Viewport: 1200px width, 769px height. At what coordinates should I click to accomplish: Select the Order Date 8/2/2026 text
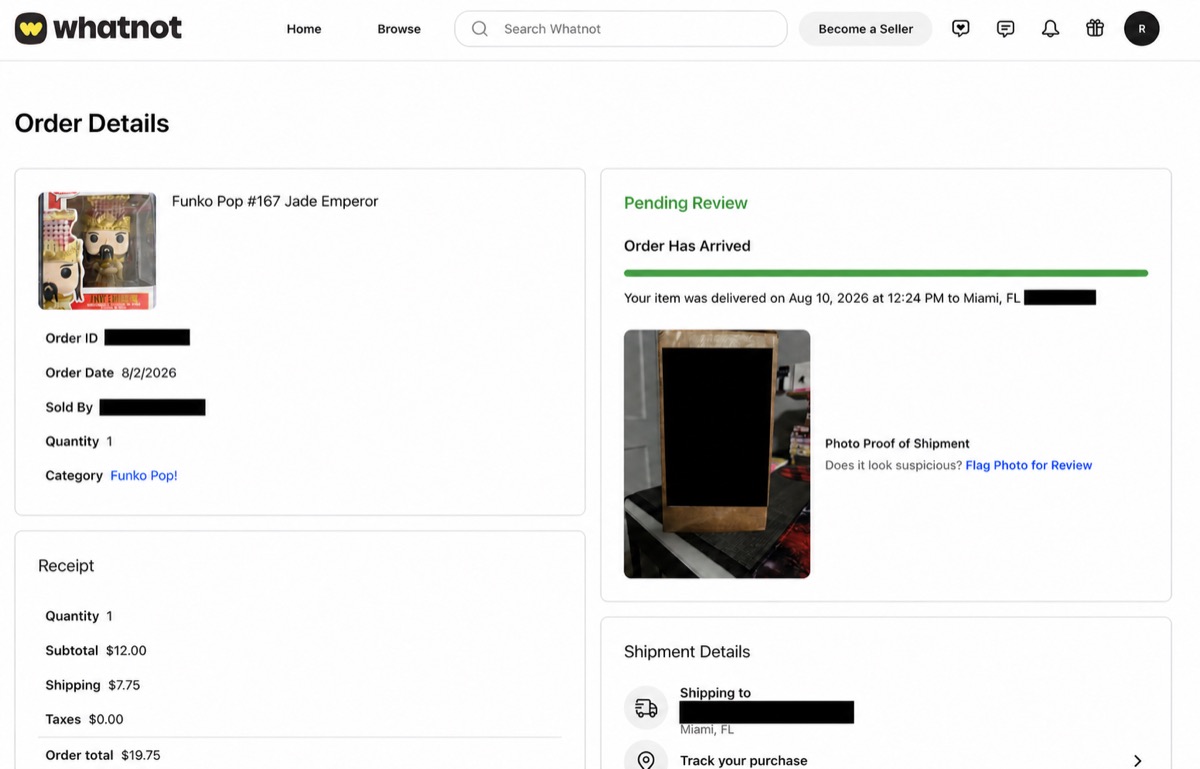click(111, 373)
